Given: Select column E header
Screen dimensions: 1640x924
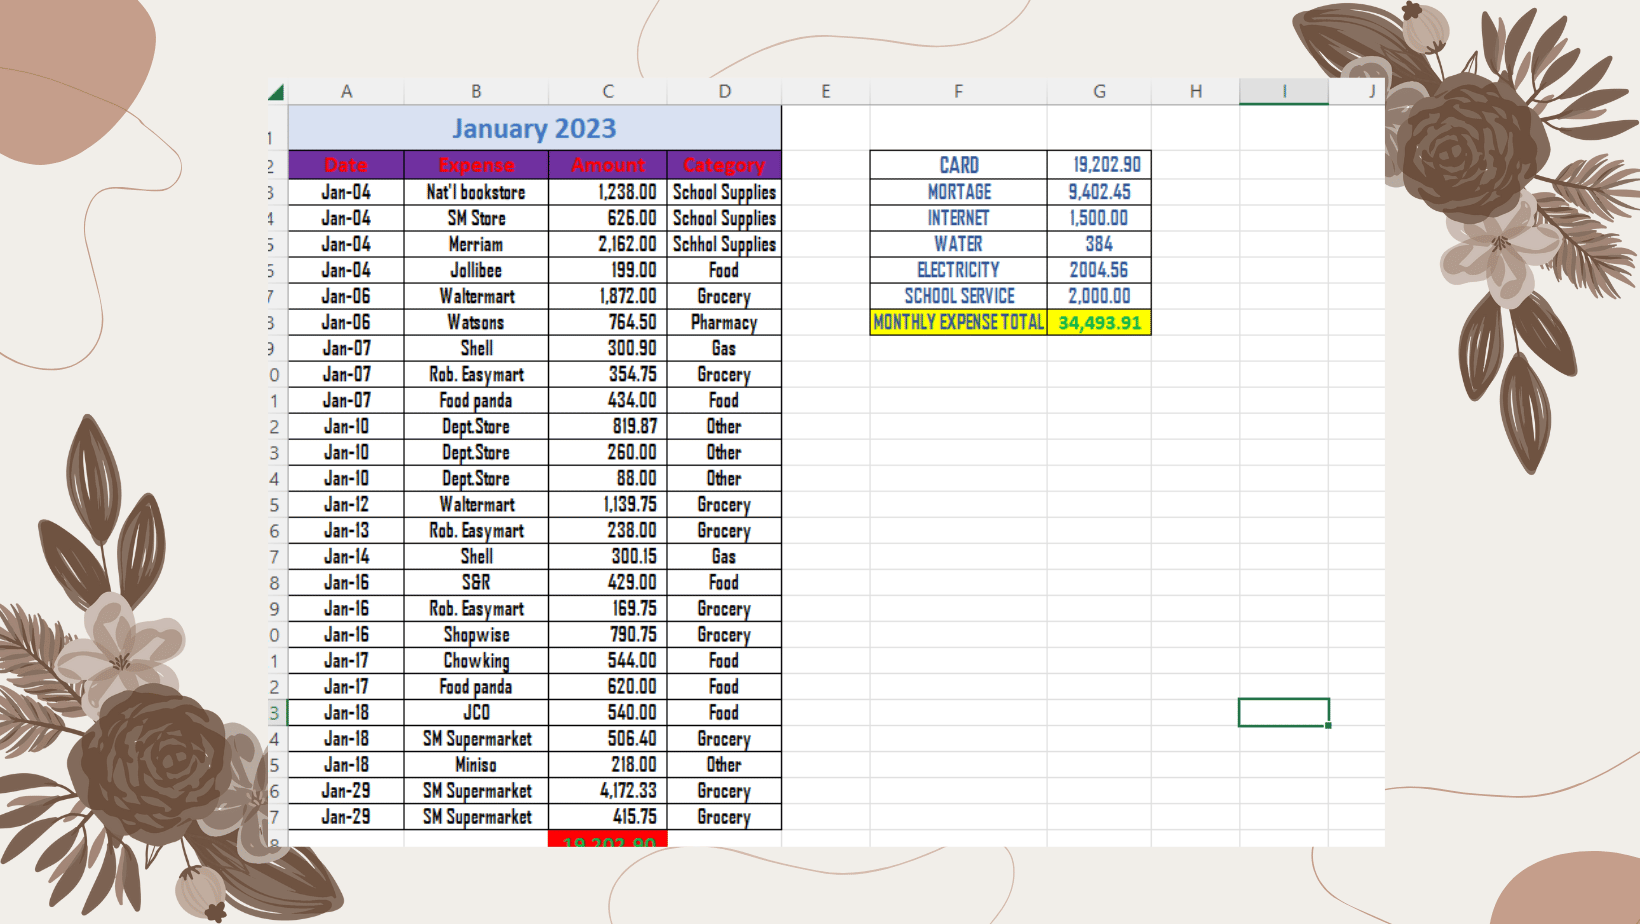Looking at the screenshot, I should point(826,91).
